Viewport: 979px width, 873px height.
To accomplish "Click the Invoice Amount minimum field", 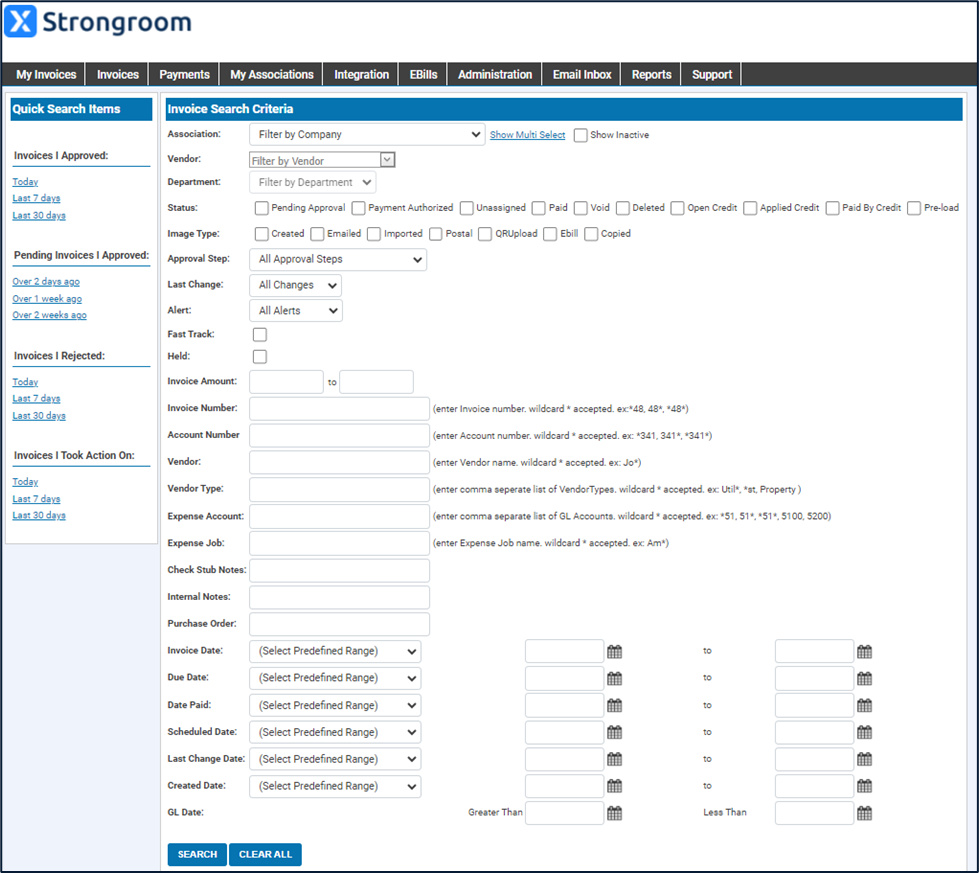I will pos(286,382).
